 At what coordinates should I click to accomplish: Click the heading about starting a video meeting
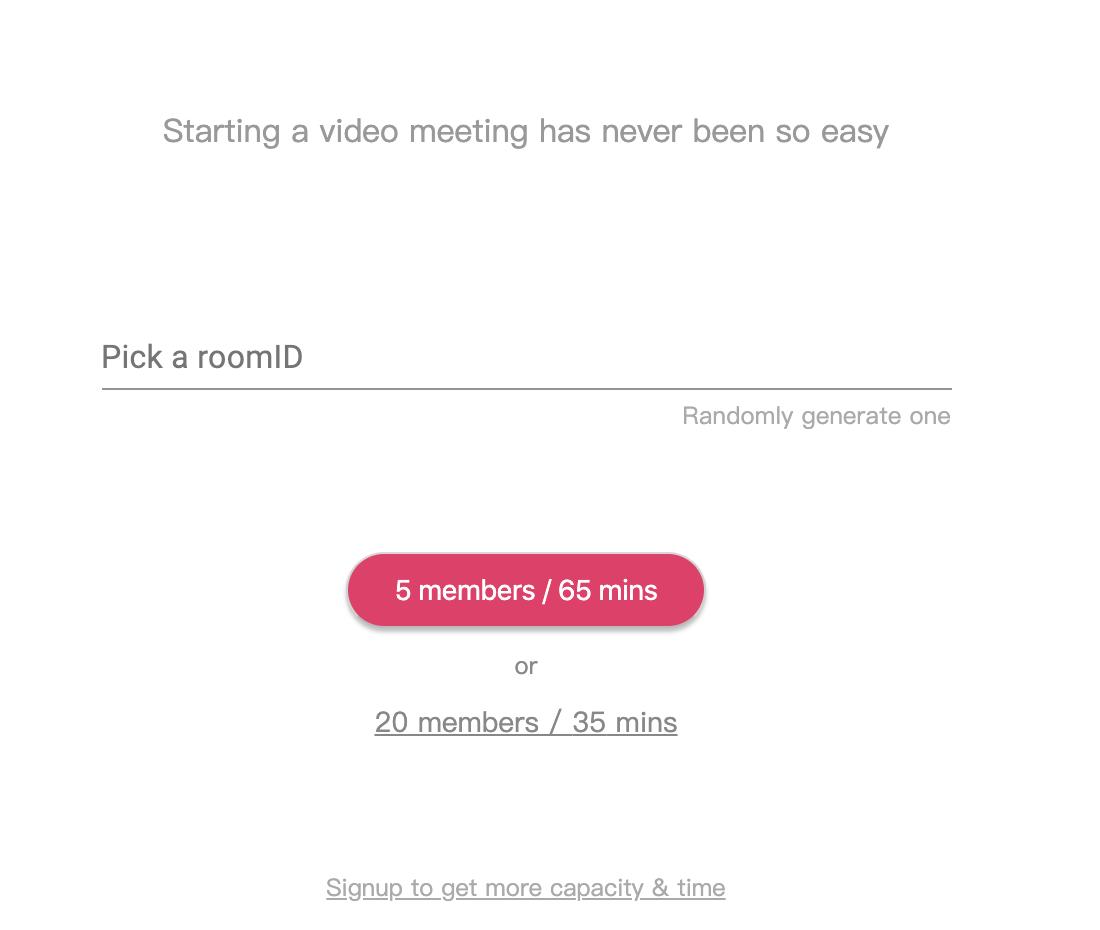tap(526, 131)
